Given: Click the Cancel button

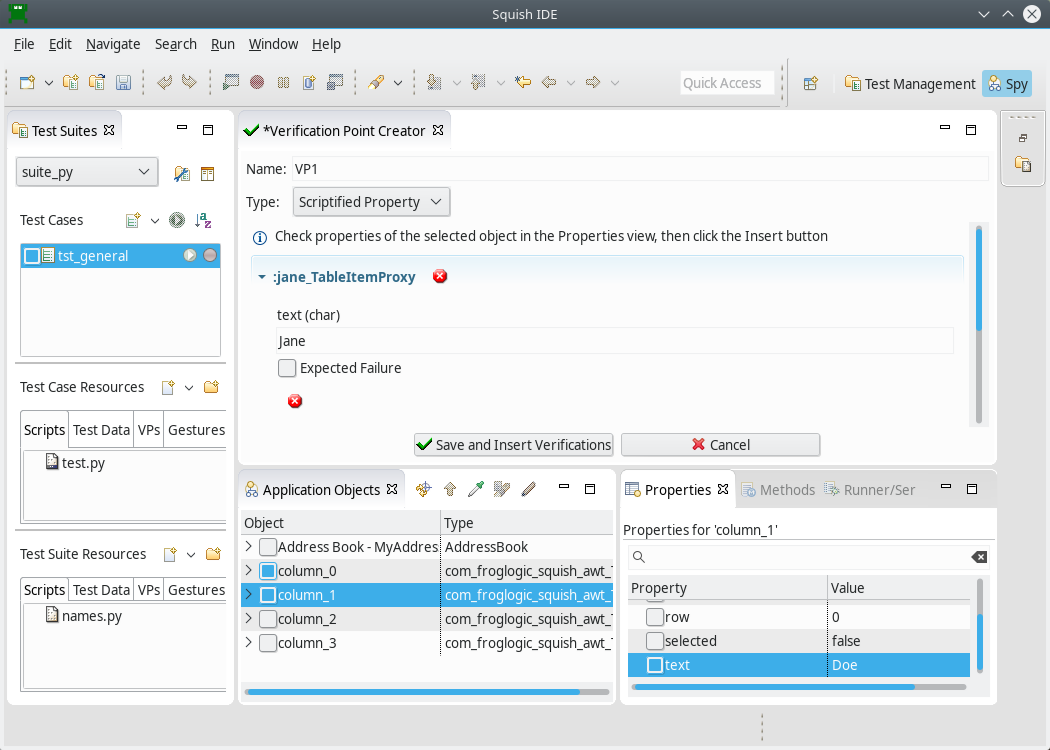Looking at the screenshot, I should click(x=721, y=445).
